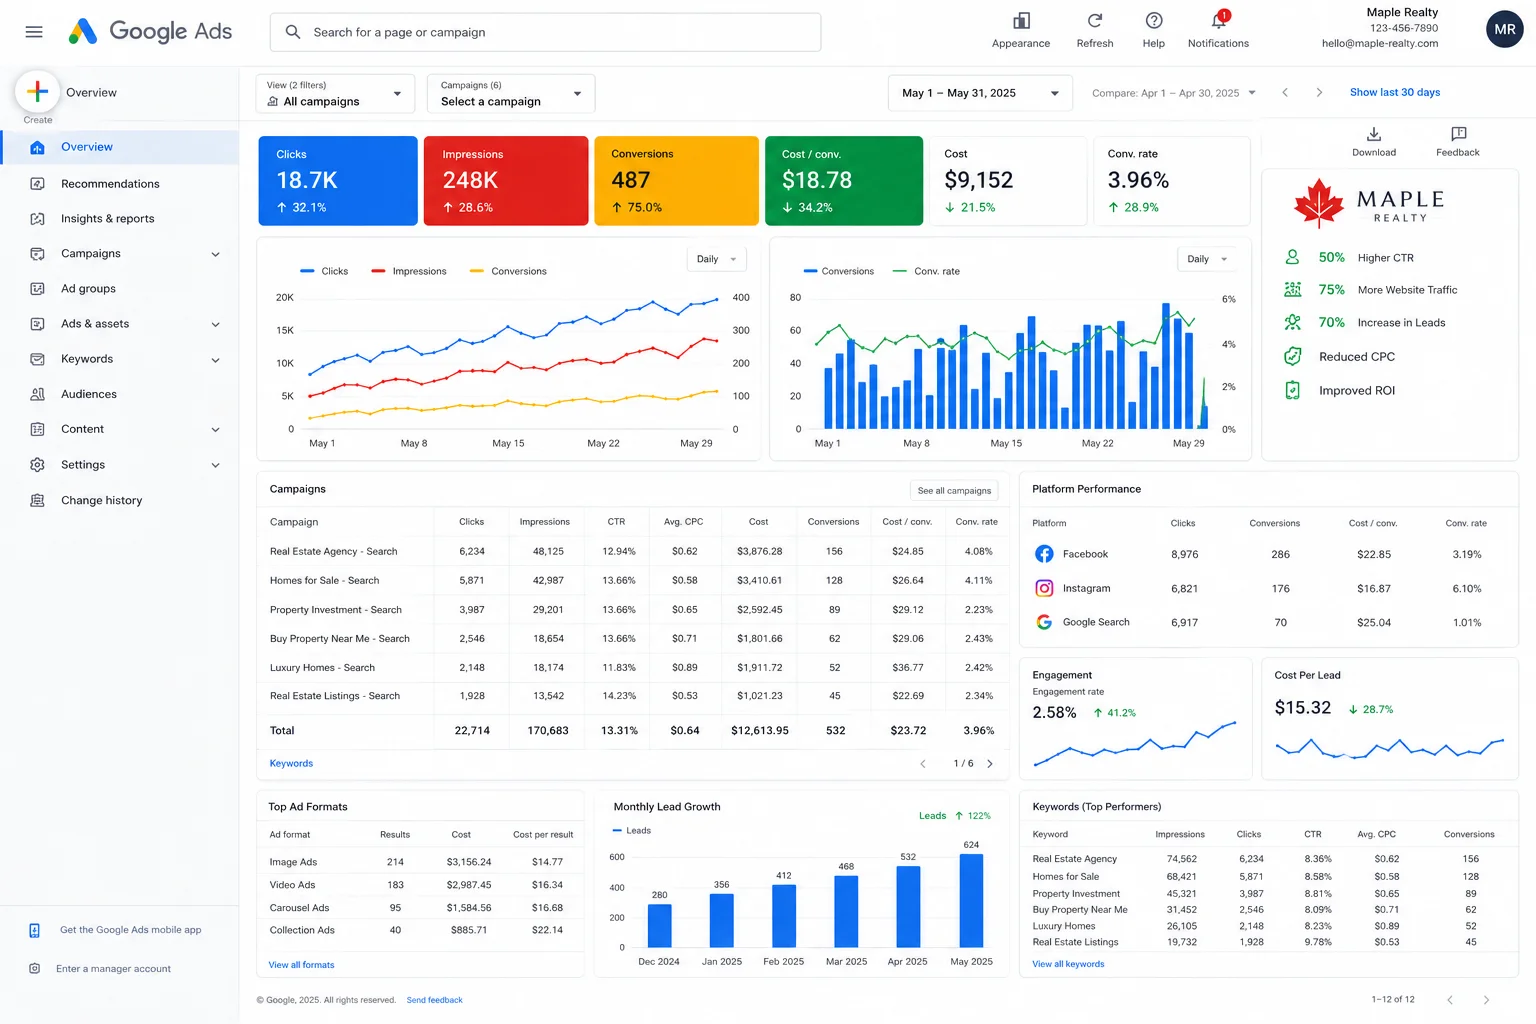Open the Select a campaign dropdown

(511, 94)
